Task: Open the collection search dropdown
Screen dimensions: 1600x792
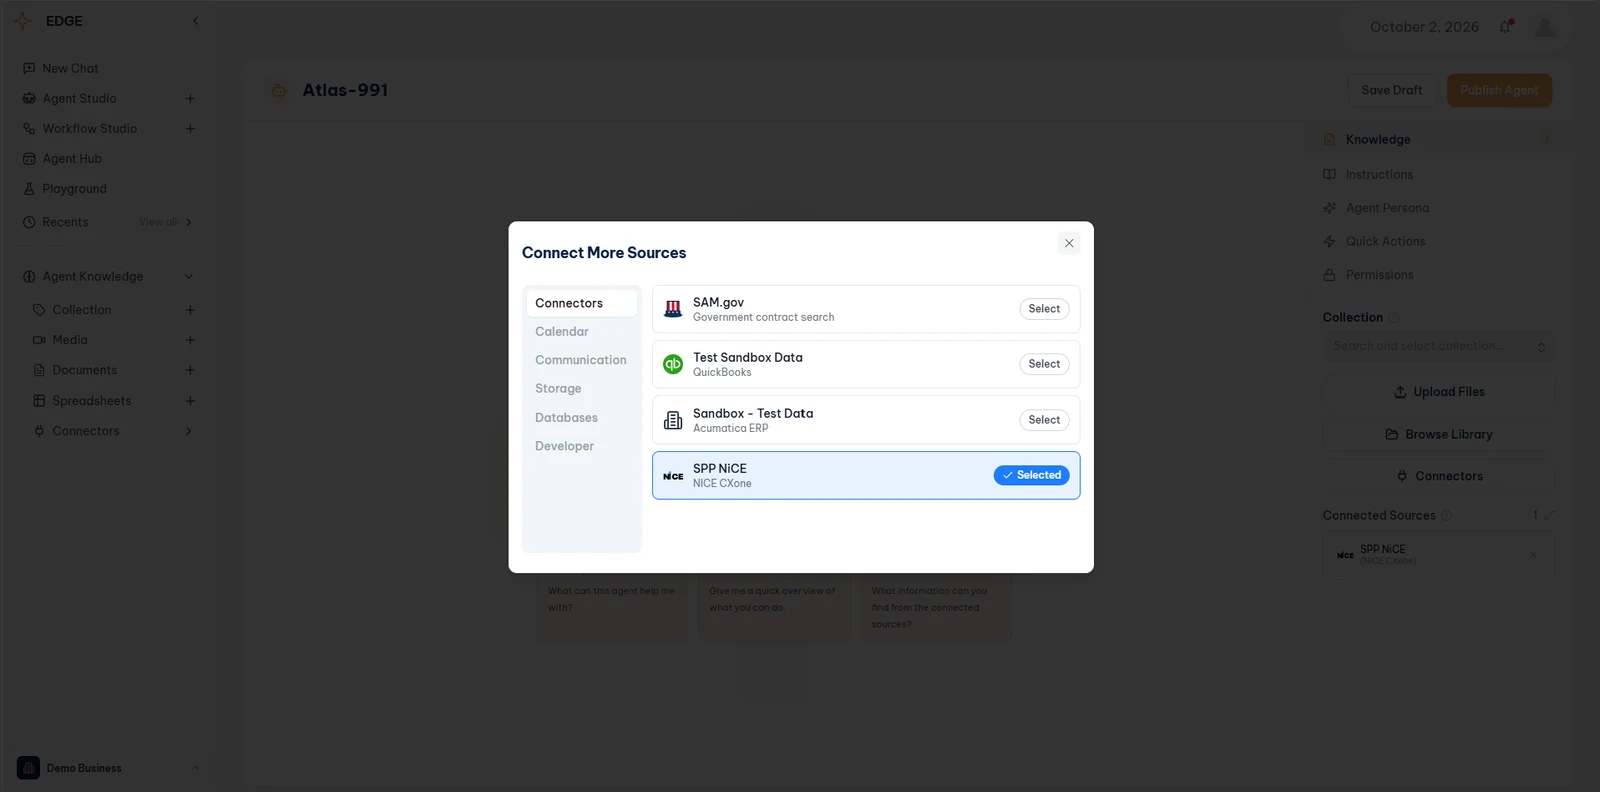Action: [x=1438, y=346]
